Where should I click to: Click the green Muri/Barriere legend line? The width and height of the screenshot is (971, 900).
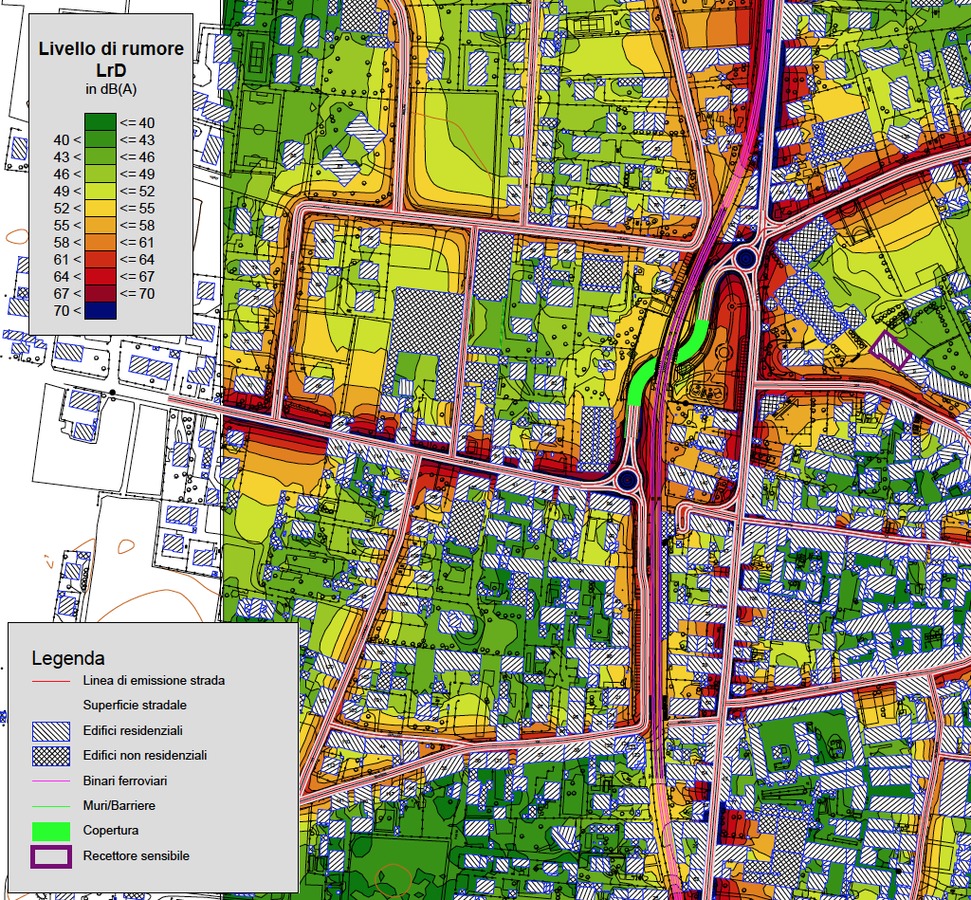51,805
